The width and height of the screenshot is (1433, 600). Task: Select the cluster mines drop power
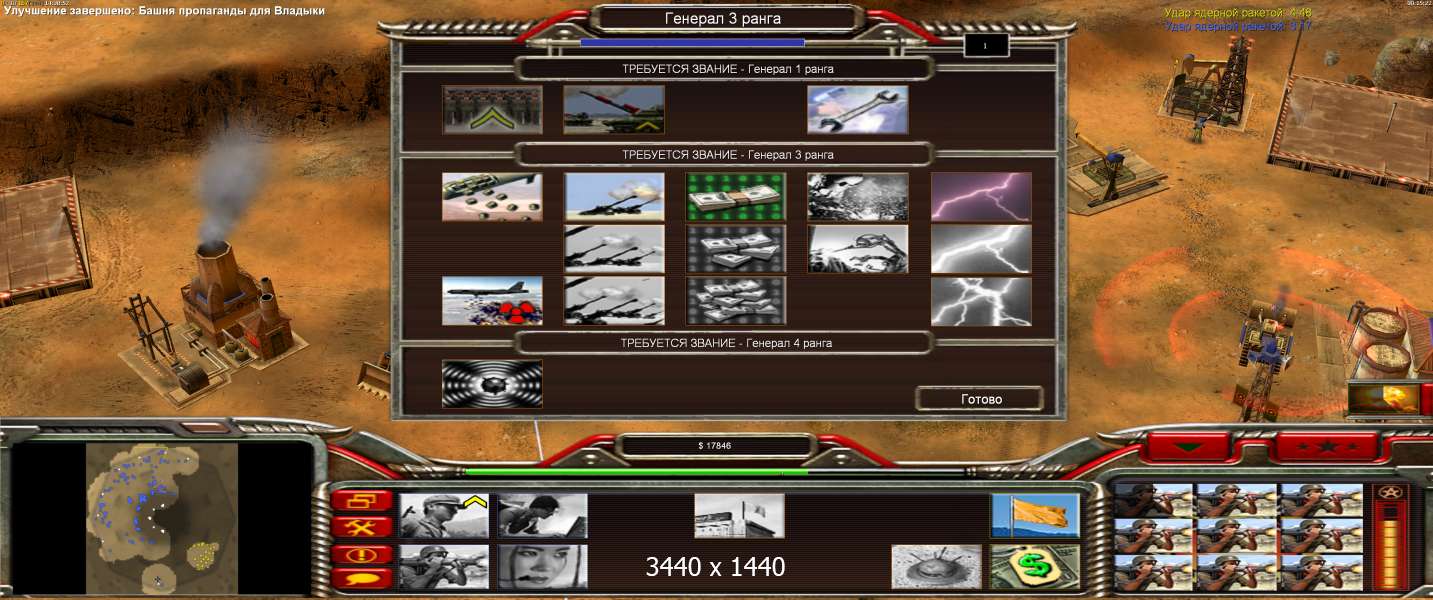pos(492,197)
